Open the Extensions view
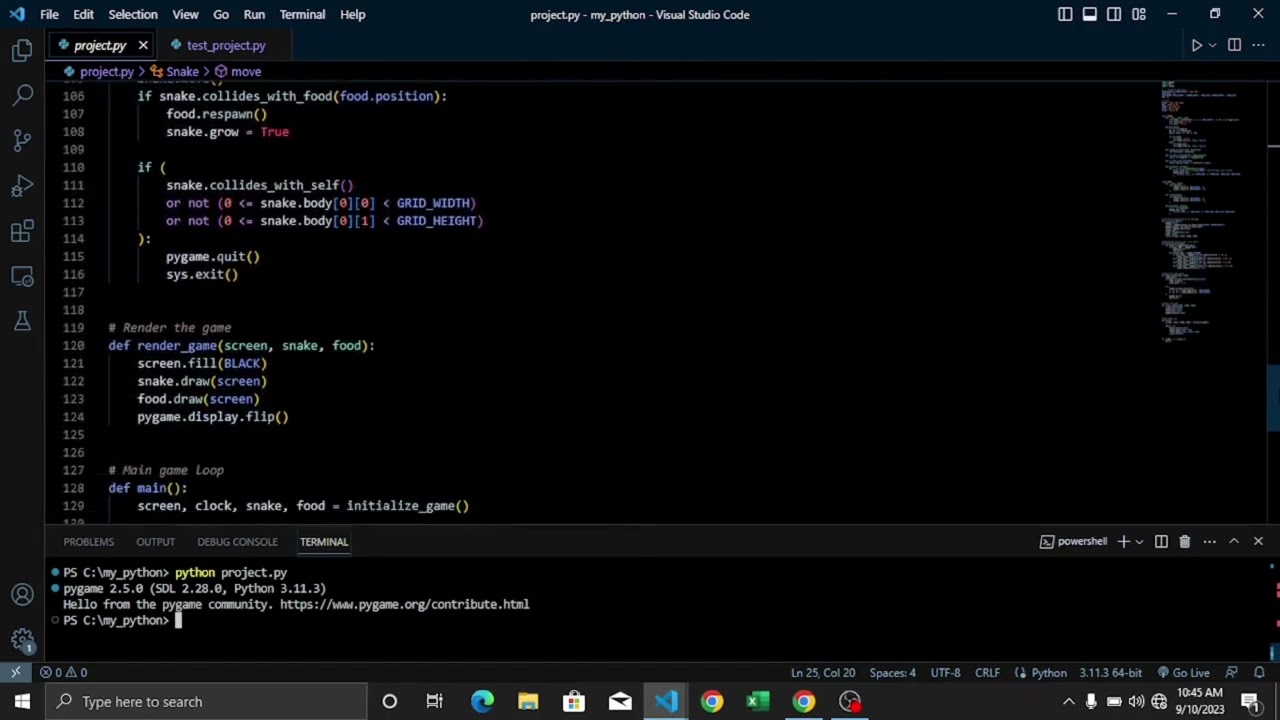1280x720 pixels. [22, 231]
